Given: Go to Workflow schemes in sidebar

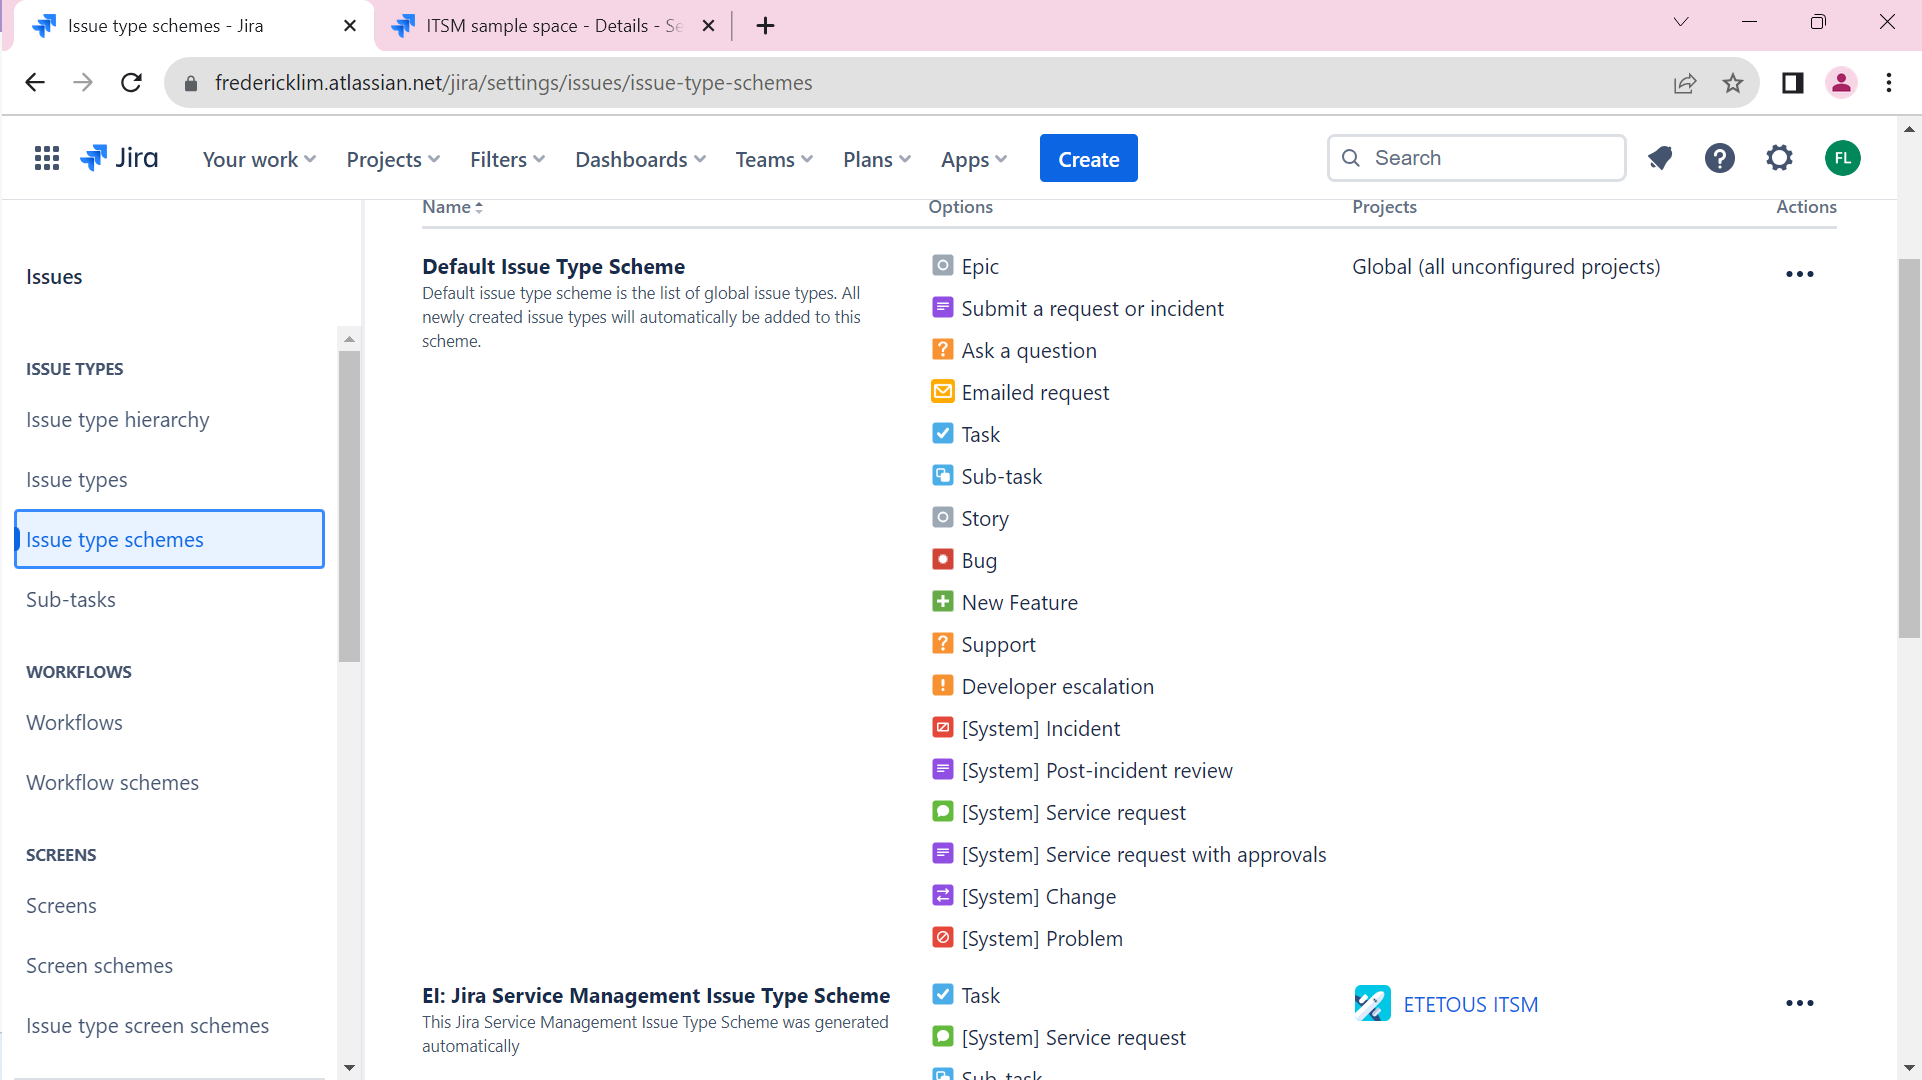Looking at the screenshot, I should click(x=112, y=783).
